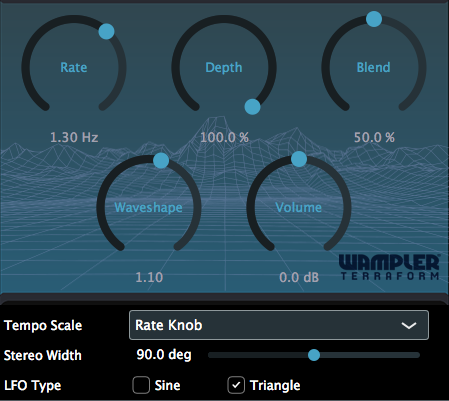Click the LFO Type label
The image size is (449, 401).
pyautogui.click(x=33, y=386)
